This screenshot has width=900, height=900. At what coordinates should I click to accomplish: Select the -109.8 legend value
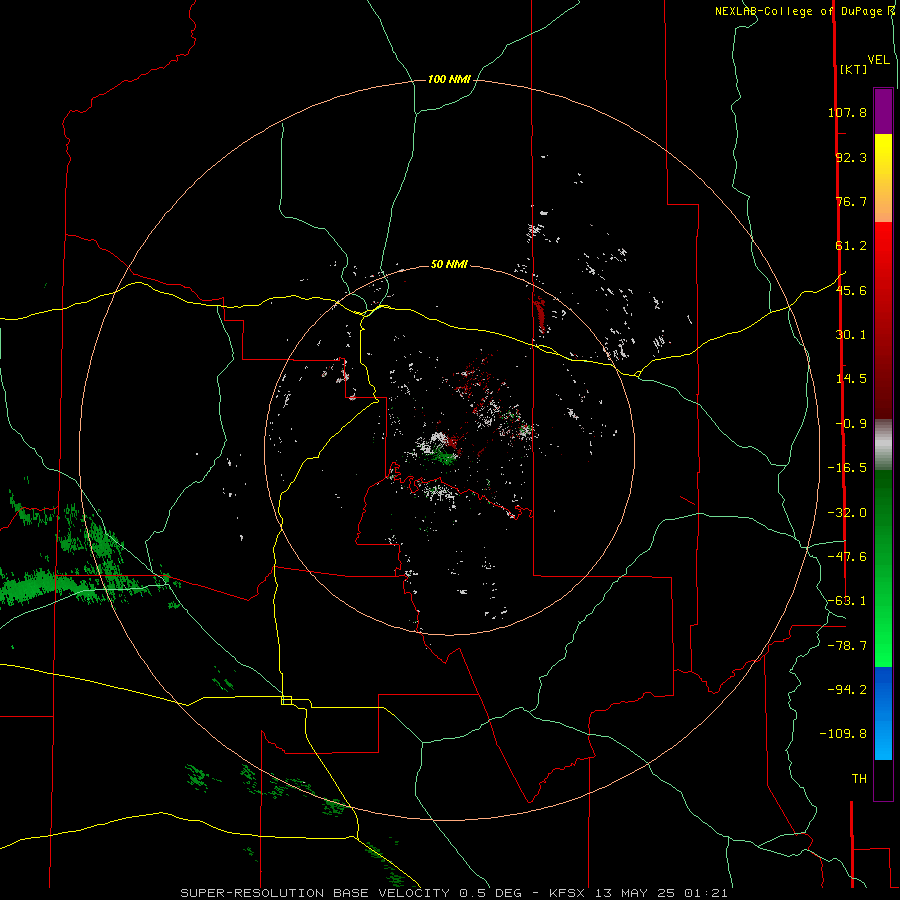pos(843,734)
